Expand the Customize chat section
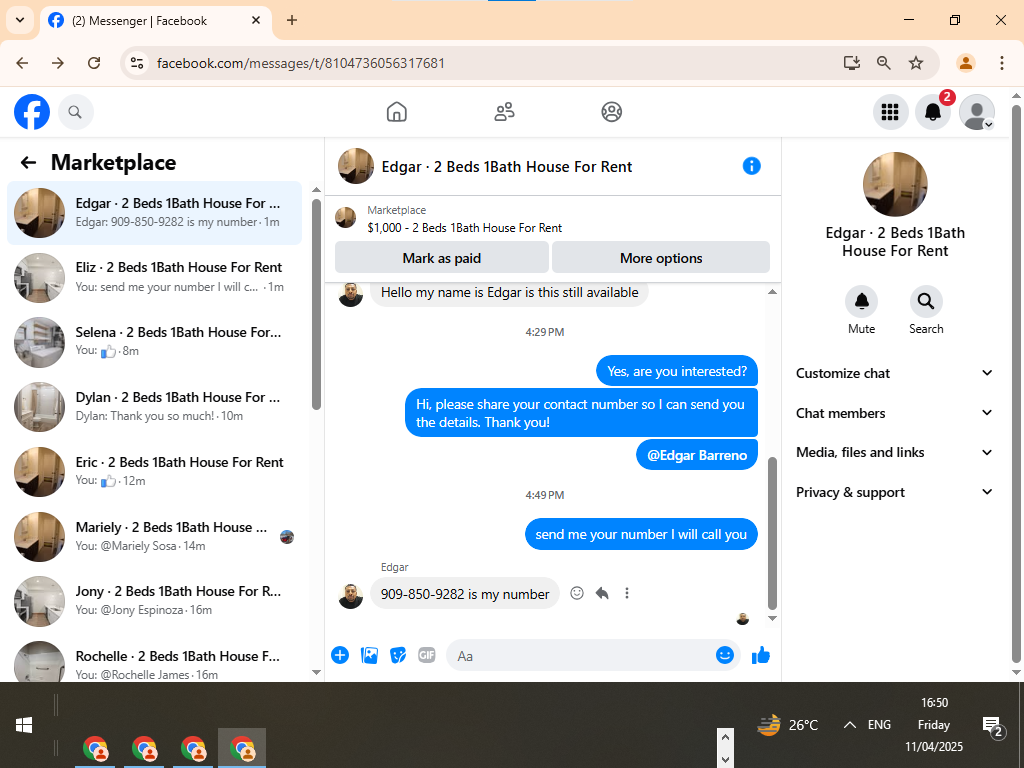This screenshot has height=768, width=1024. (x=894, y=373)
